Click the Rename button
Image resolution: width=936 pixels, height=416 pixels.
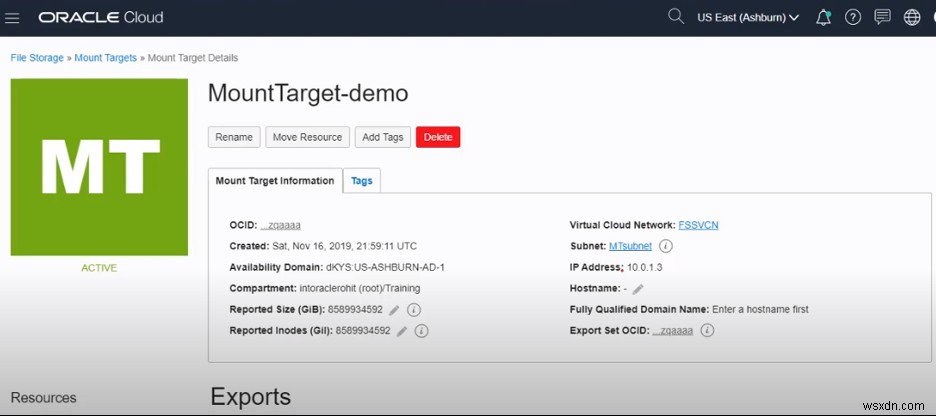[234, 137]
